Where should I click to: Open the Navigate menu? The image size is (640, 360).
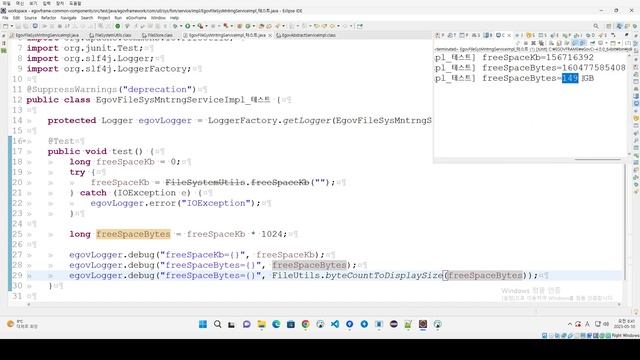(69, 18)
